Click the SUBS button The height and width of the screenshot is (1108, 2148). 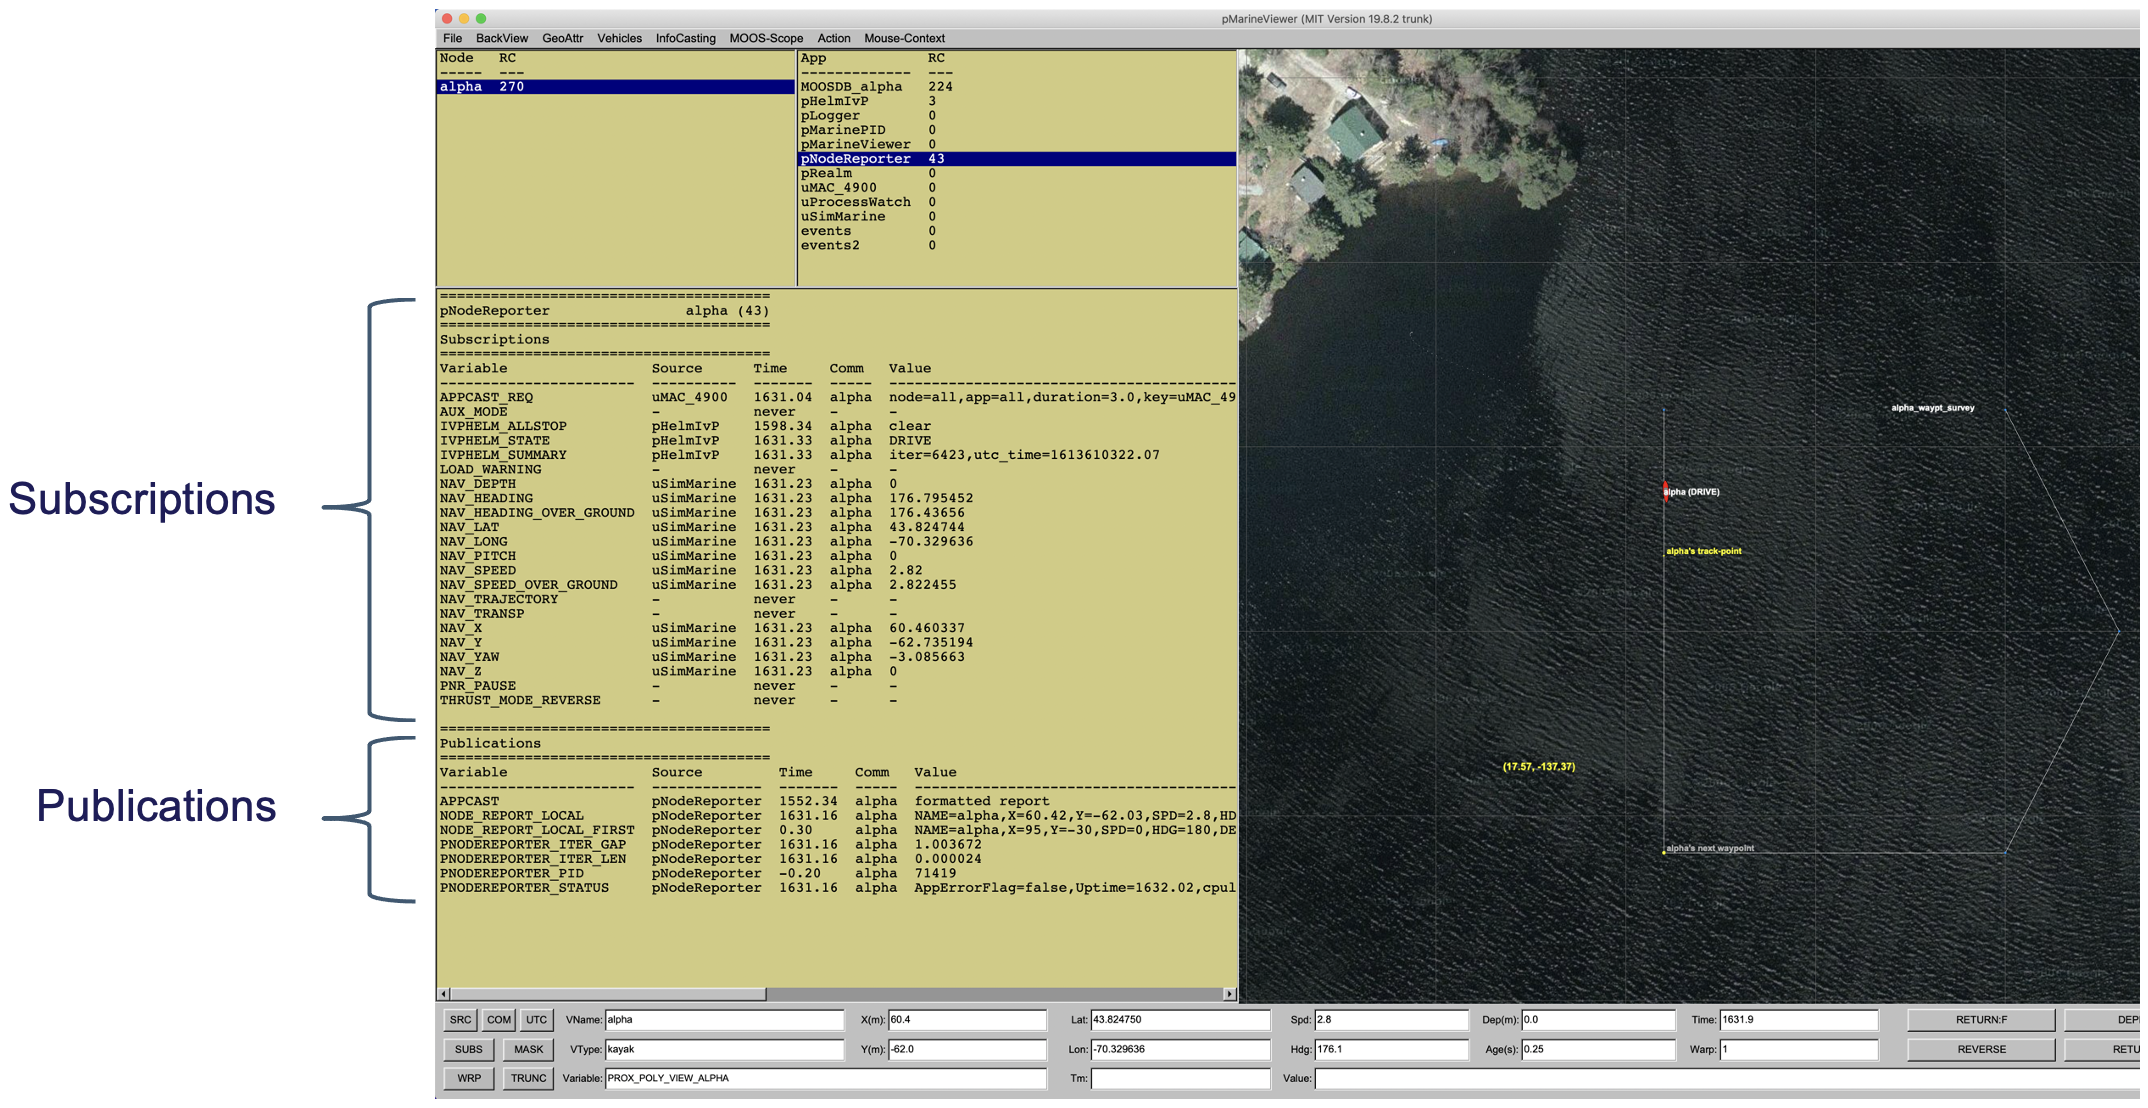coord(468,1049)
